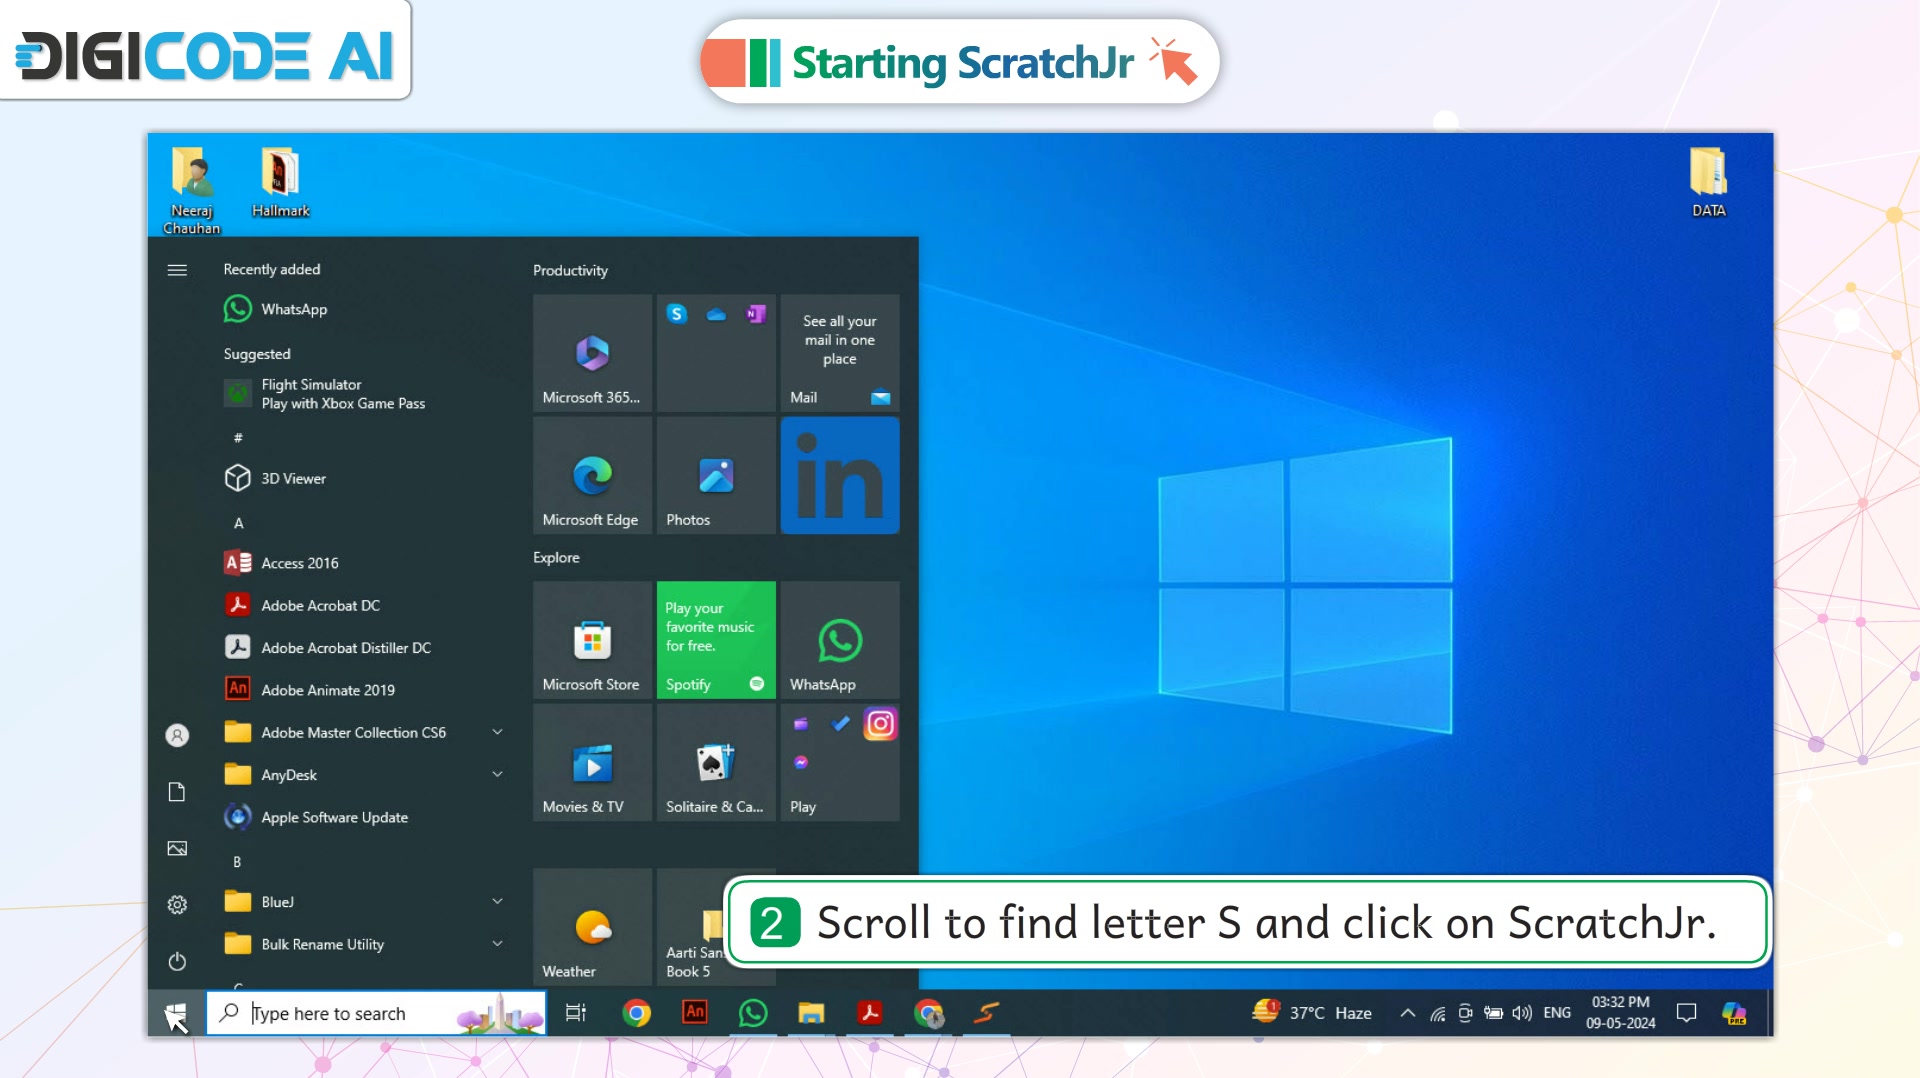Open File Explorer from the taskbar
The image size is (1920, 1078).
[811, 1013]
